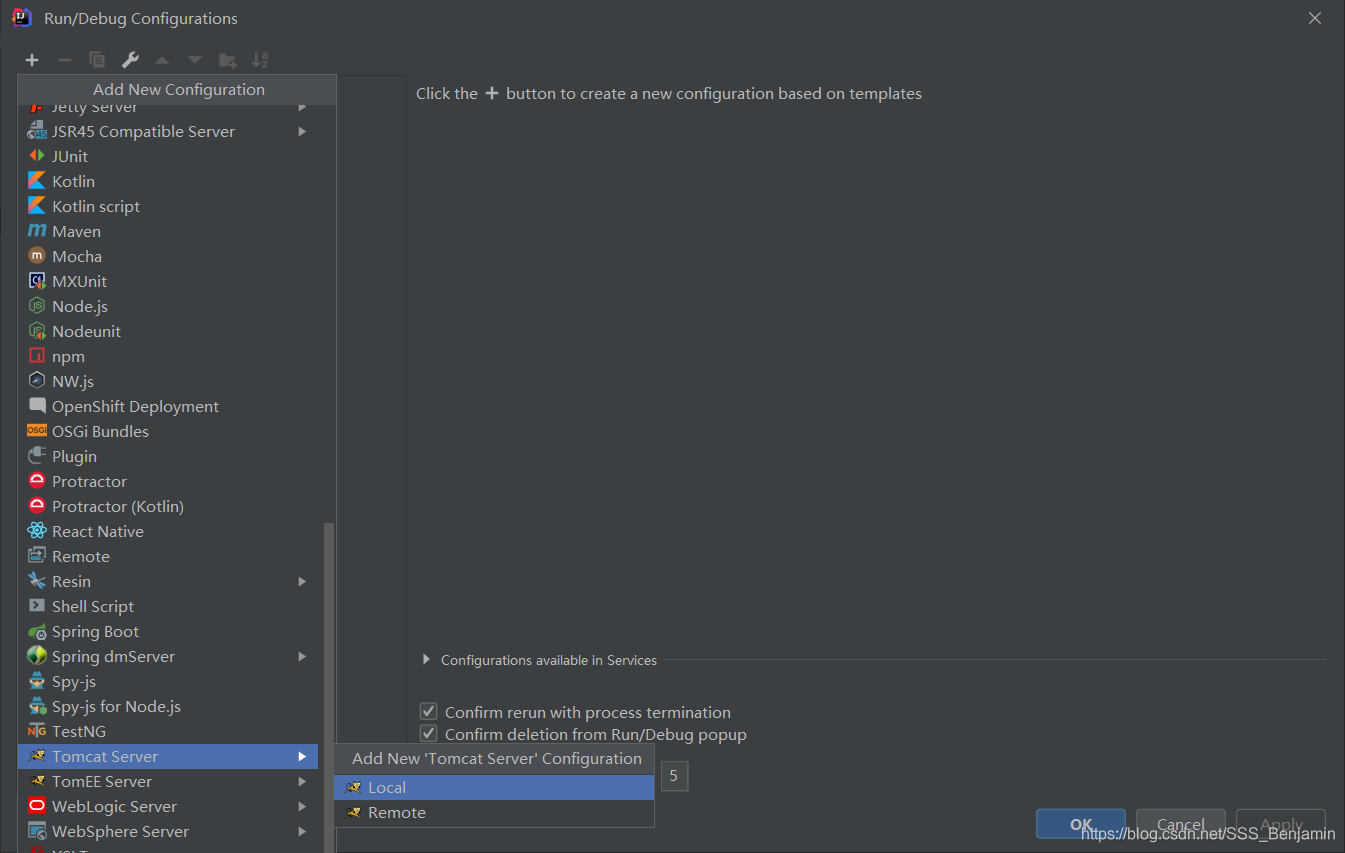Choose OpenShift Deployment icon
The height and width of the screenshot is (853, 1345).
point(37,406)
